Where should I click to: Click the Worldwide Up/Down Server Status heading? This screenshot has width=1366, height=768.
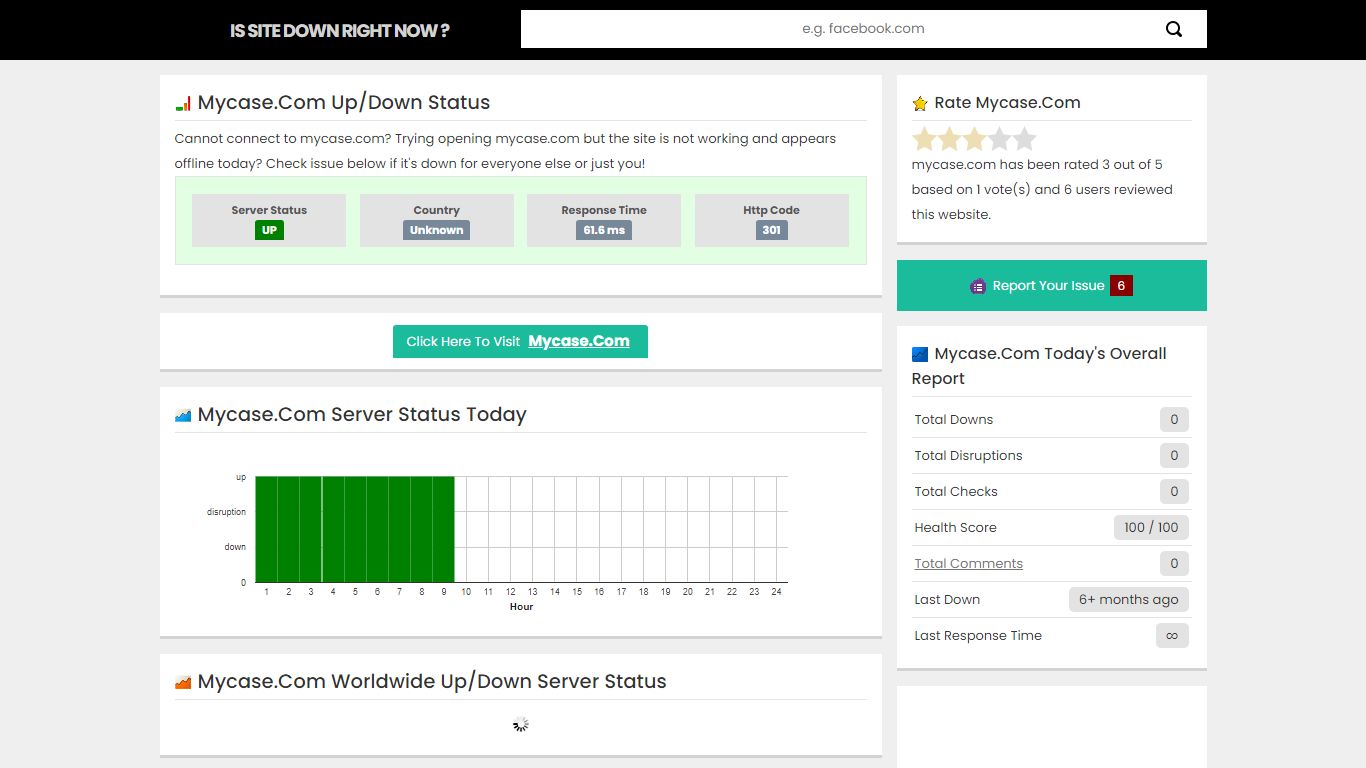(432, 682)
